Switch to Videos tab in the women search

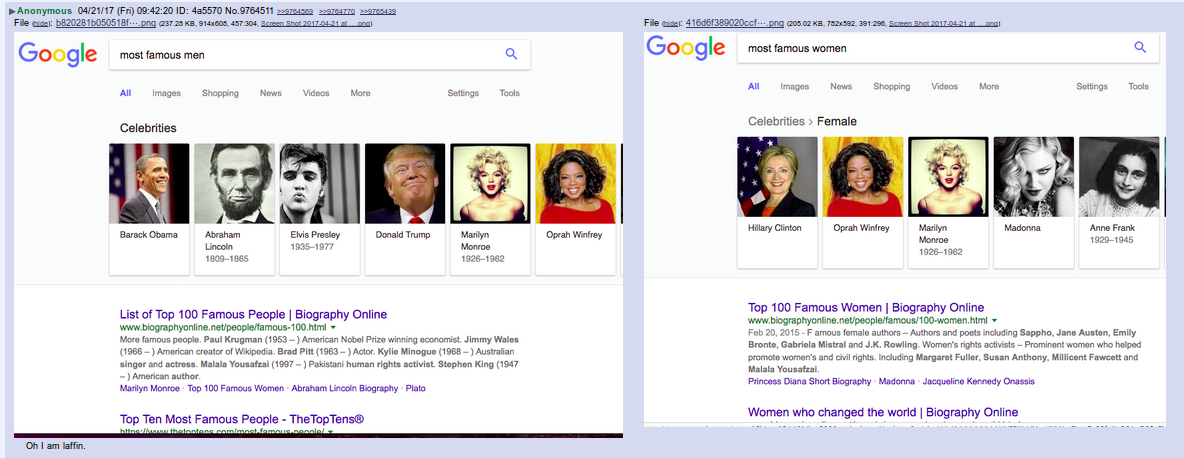tap(945, 87)
